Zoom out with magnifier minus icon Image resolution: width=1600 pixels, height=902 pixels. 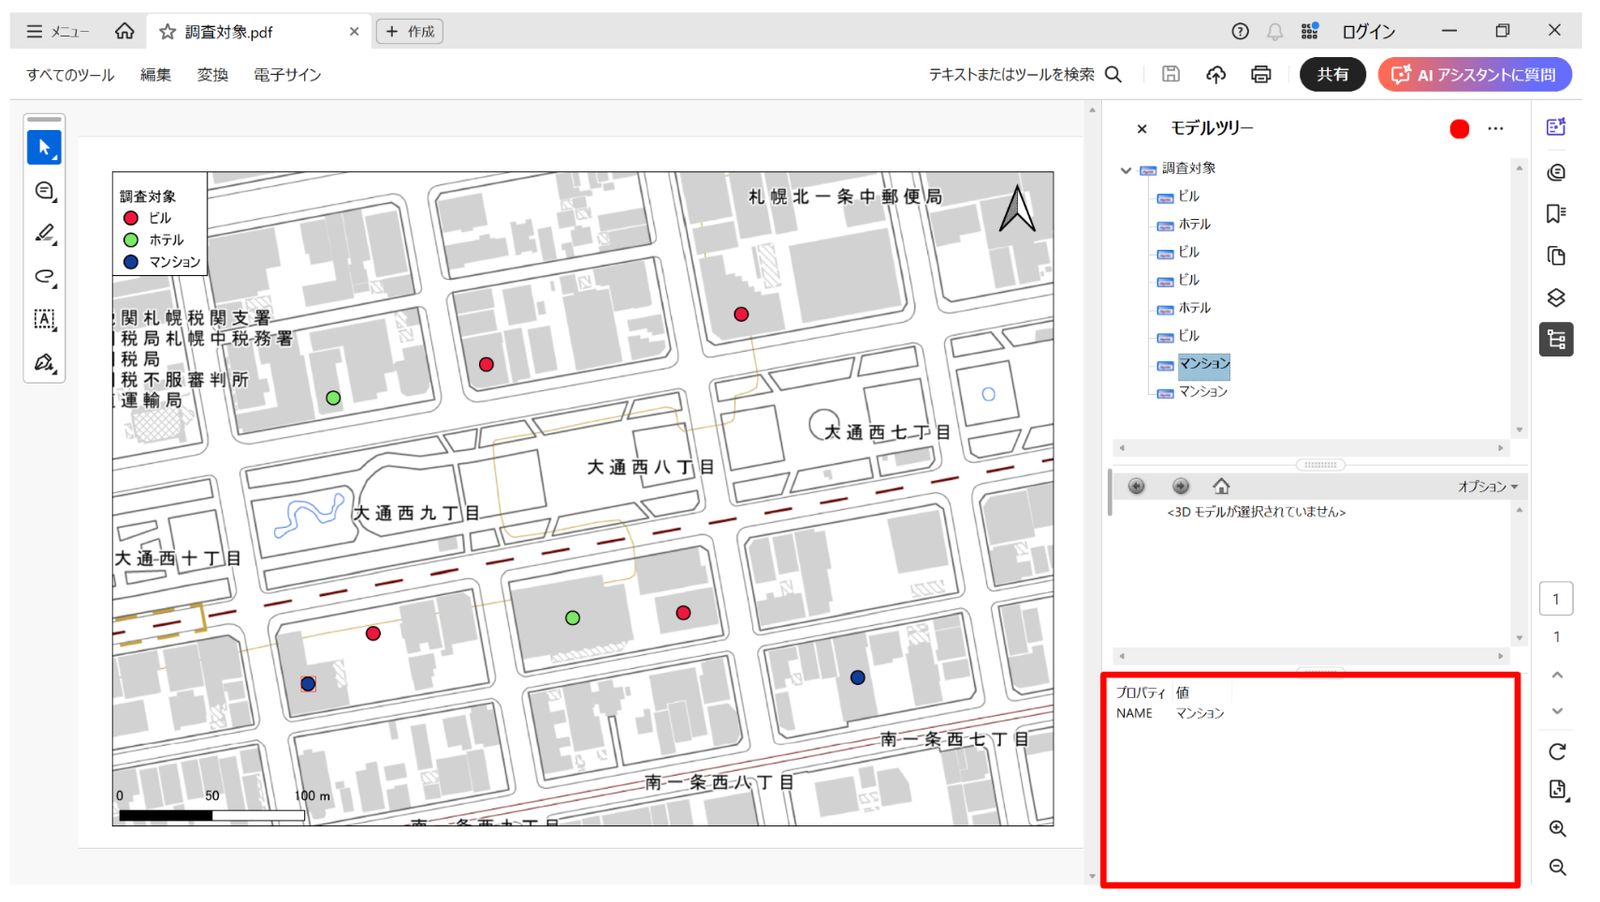[x=1557, y=868]
